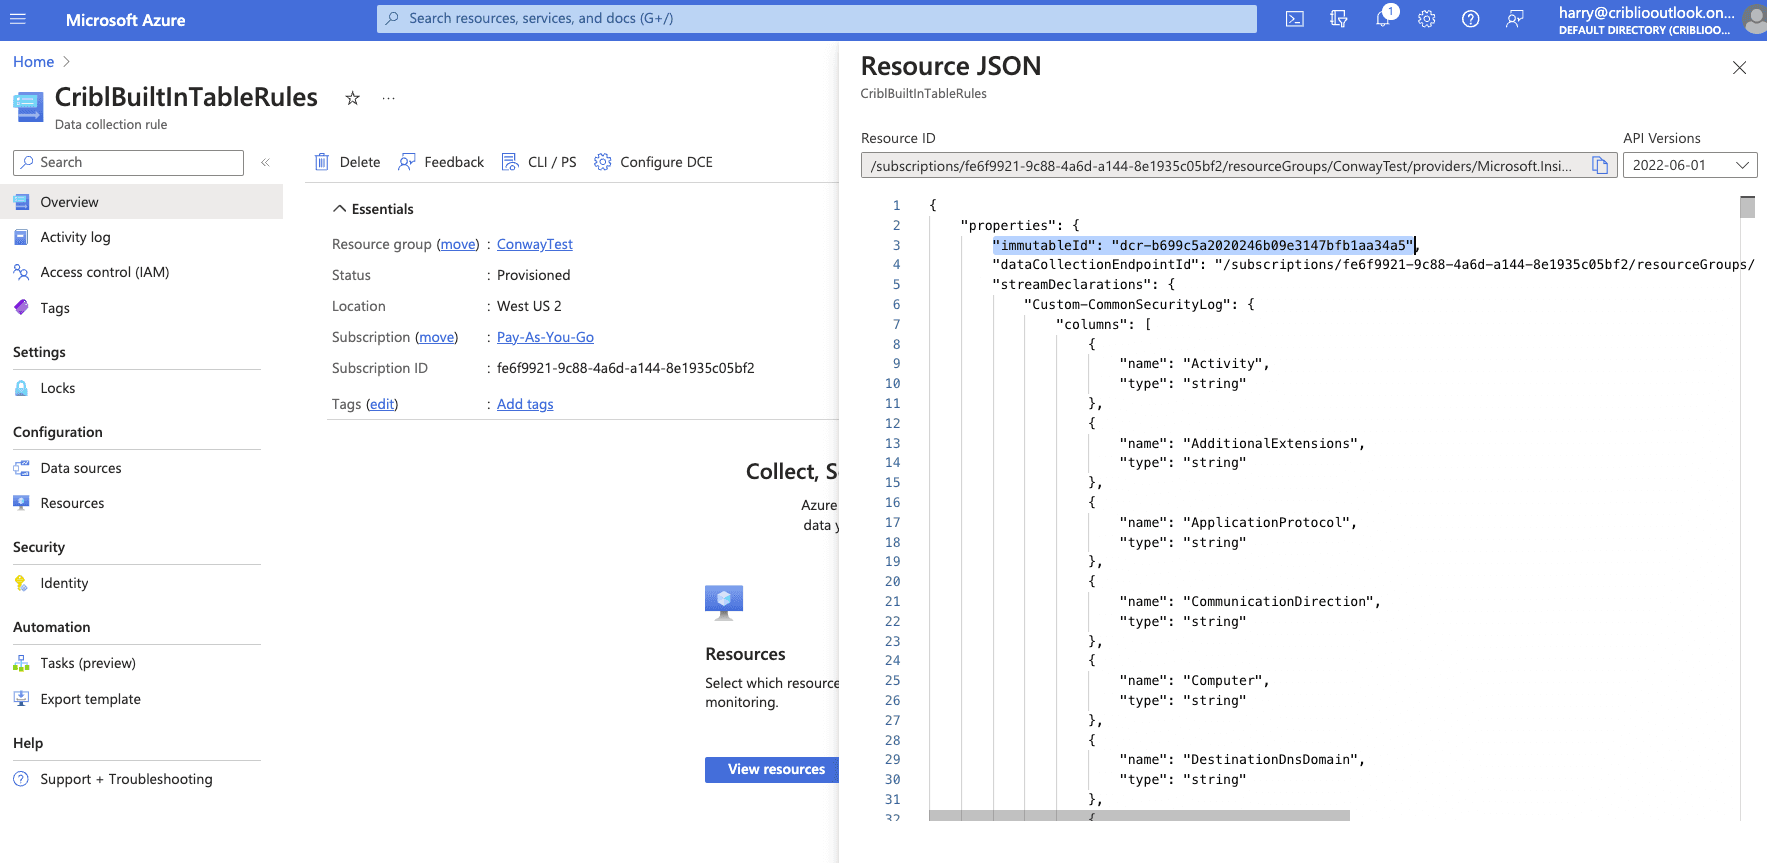
Task: Collapse the Essentials section
Action: [x=340, y=209]
